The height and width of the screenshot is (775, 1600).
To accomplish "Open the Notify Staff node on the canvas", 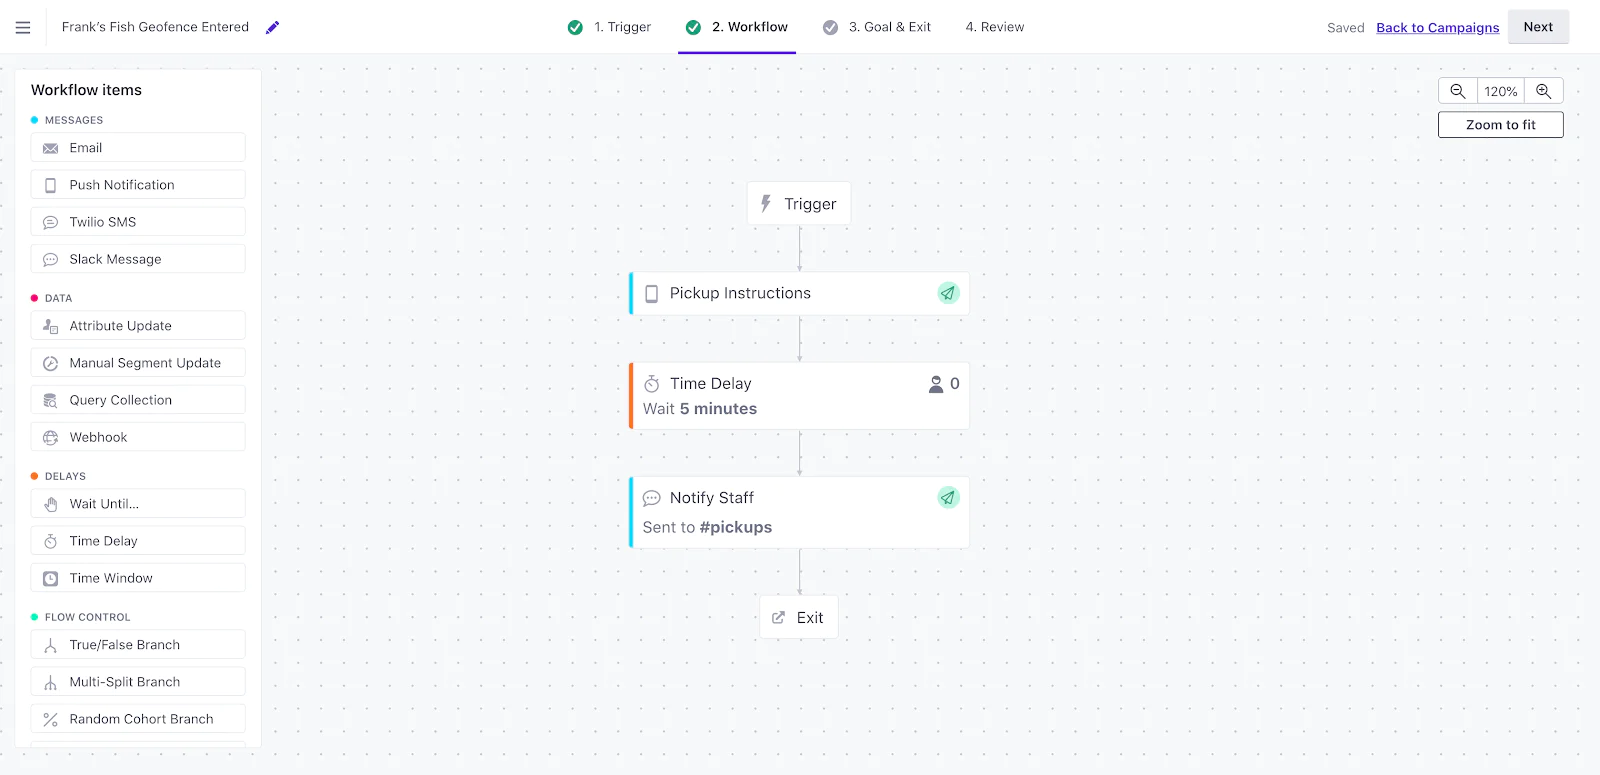I will click(x=798, y=511).
